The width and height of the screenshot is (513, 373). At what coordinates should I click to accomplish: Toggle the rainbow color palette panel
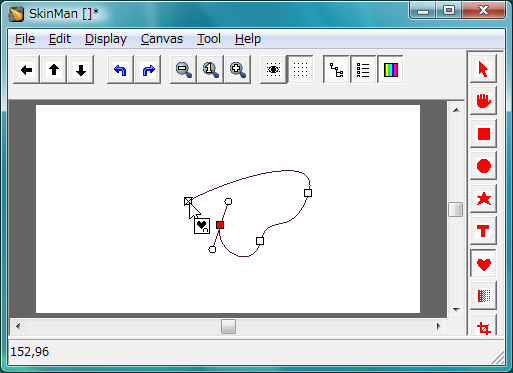[x=390, y=70]
